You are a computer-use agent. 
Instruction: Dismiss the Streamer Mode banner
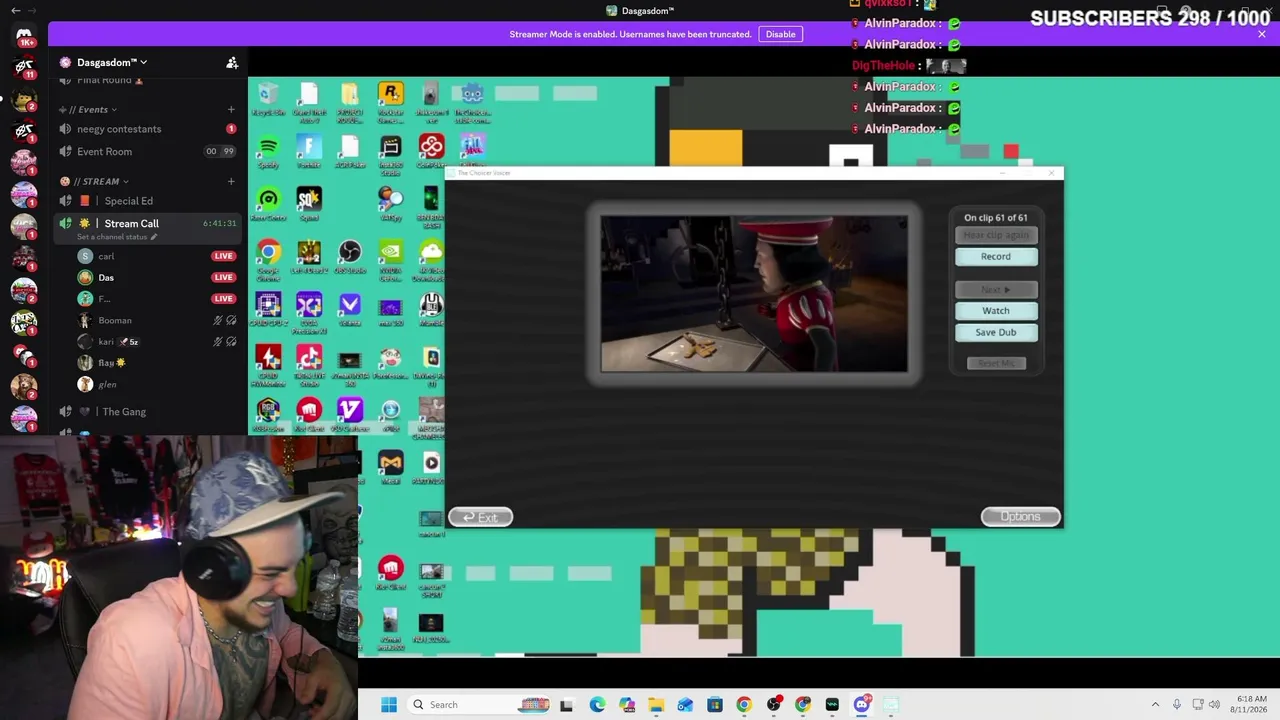coord(1262,34)
